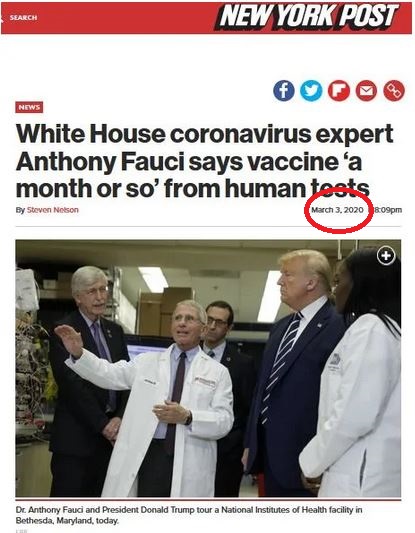415x533 pixels.
Task: Click the word "coronavirus" in headline
Action: (240, 134)
